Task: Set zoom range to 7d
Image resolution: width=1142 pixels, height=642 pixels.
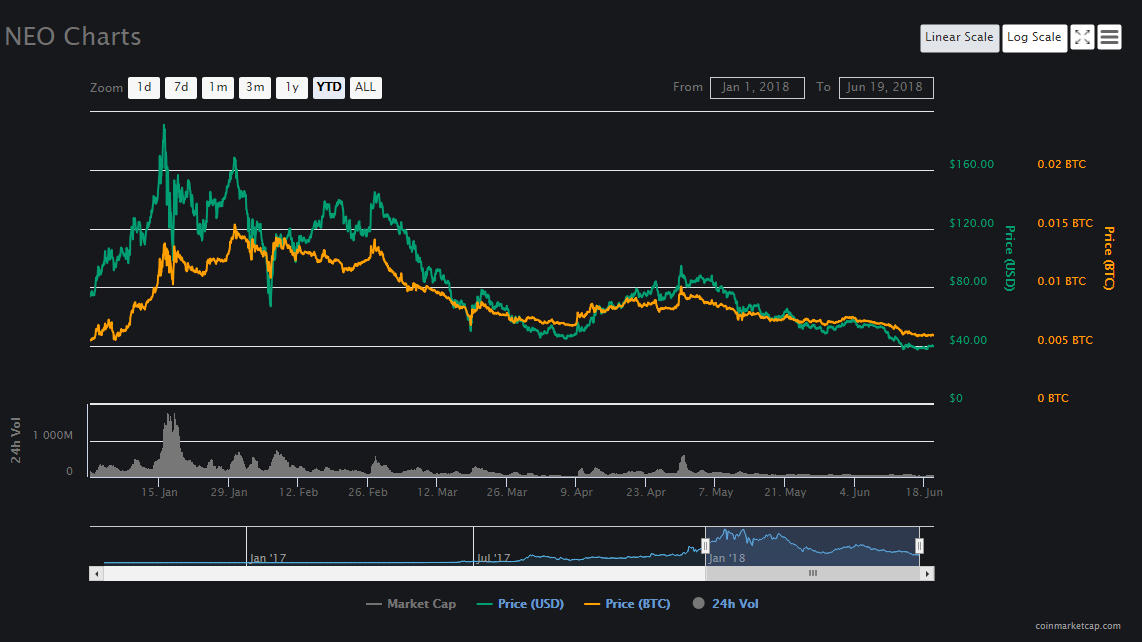Action: (181, 87)
